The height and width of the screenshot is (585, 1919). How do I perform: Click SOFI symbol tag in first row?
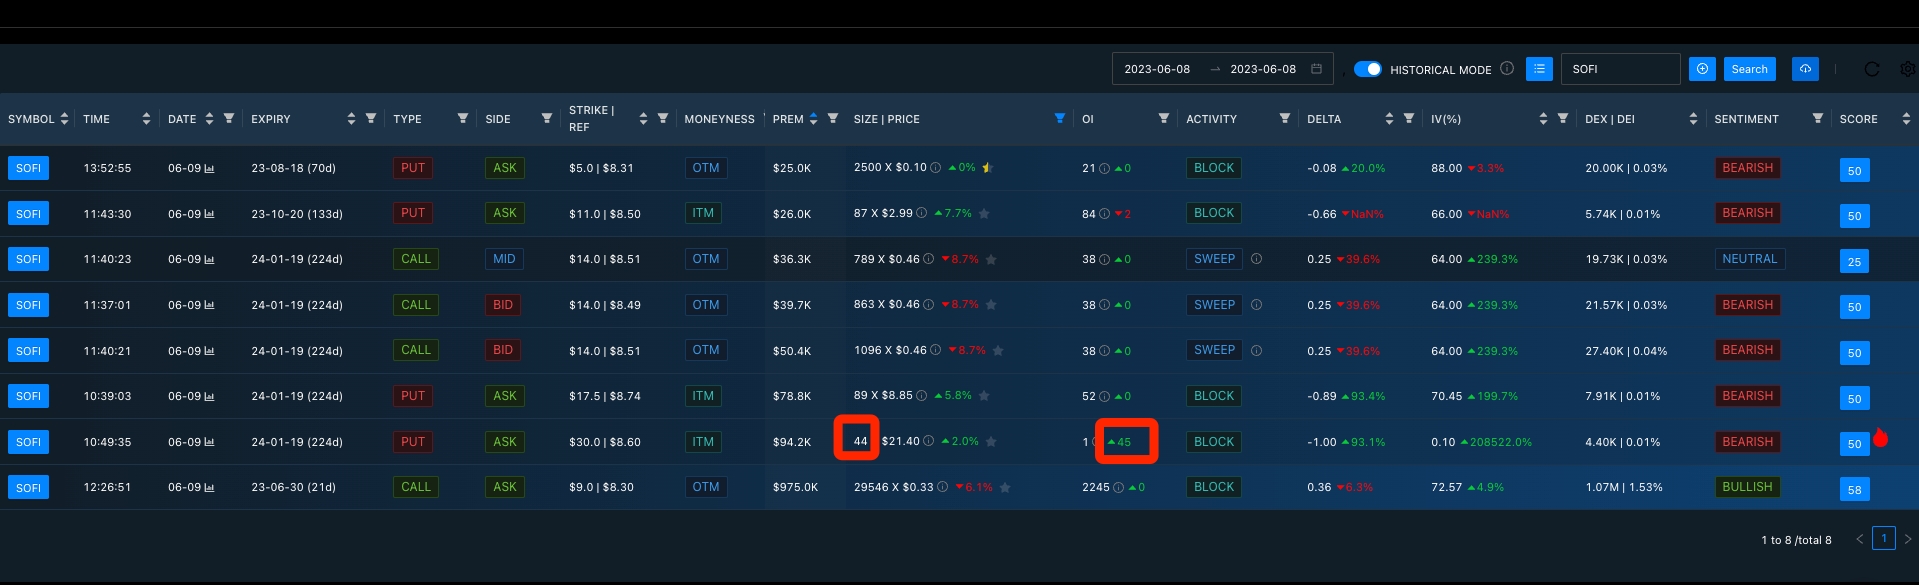point(28,168)
